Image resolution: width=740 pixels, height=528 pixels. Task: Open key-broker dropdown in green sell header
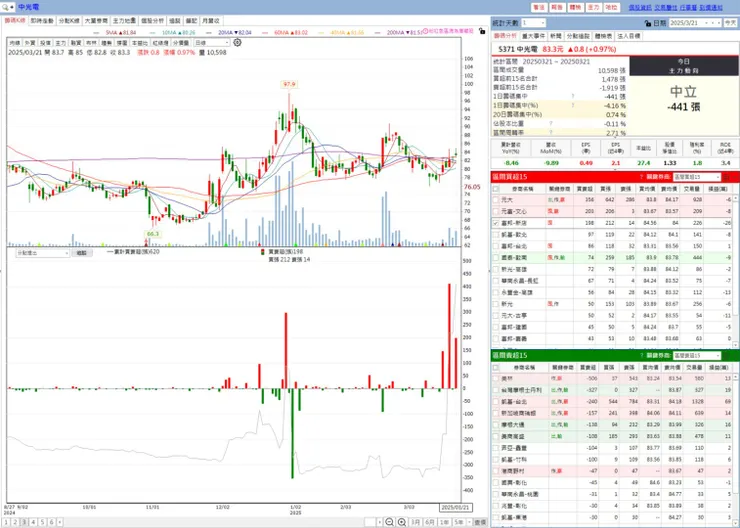[697, 355]
